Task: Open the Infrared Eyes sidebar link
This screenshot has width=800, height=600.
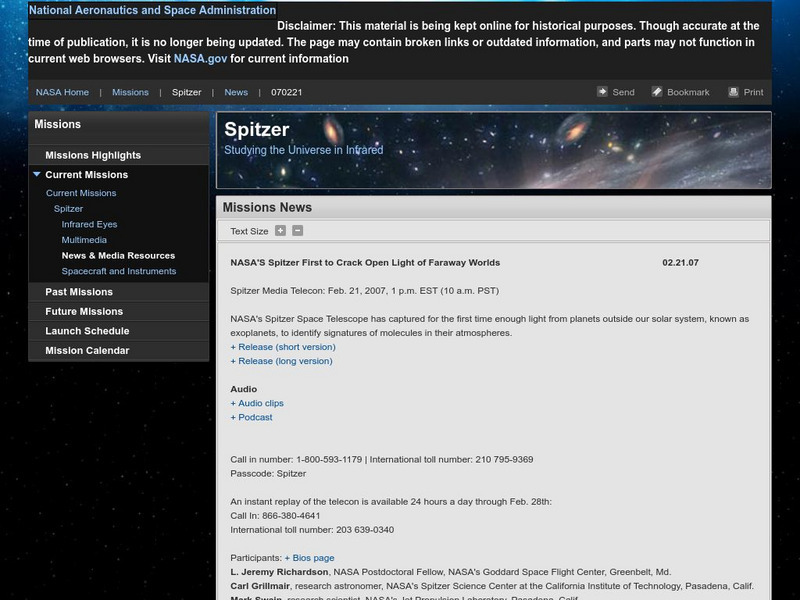Action: pos(89,224)
